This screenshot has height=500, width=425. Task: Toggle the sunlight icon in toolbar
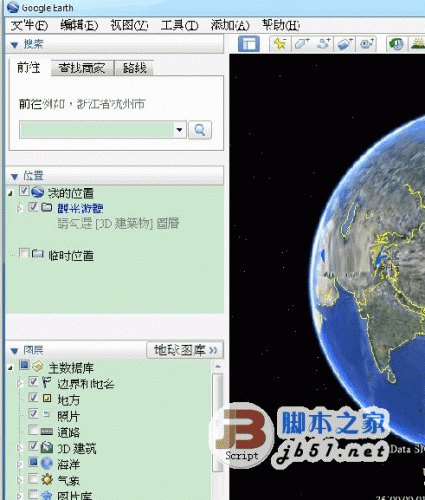click(x=417, y=44)
